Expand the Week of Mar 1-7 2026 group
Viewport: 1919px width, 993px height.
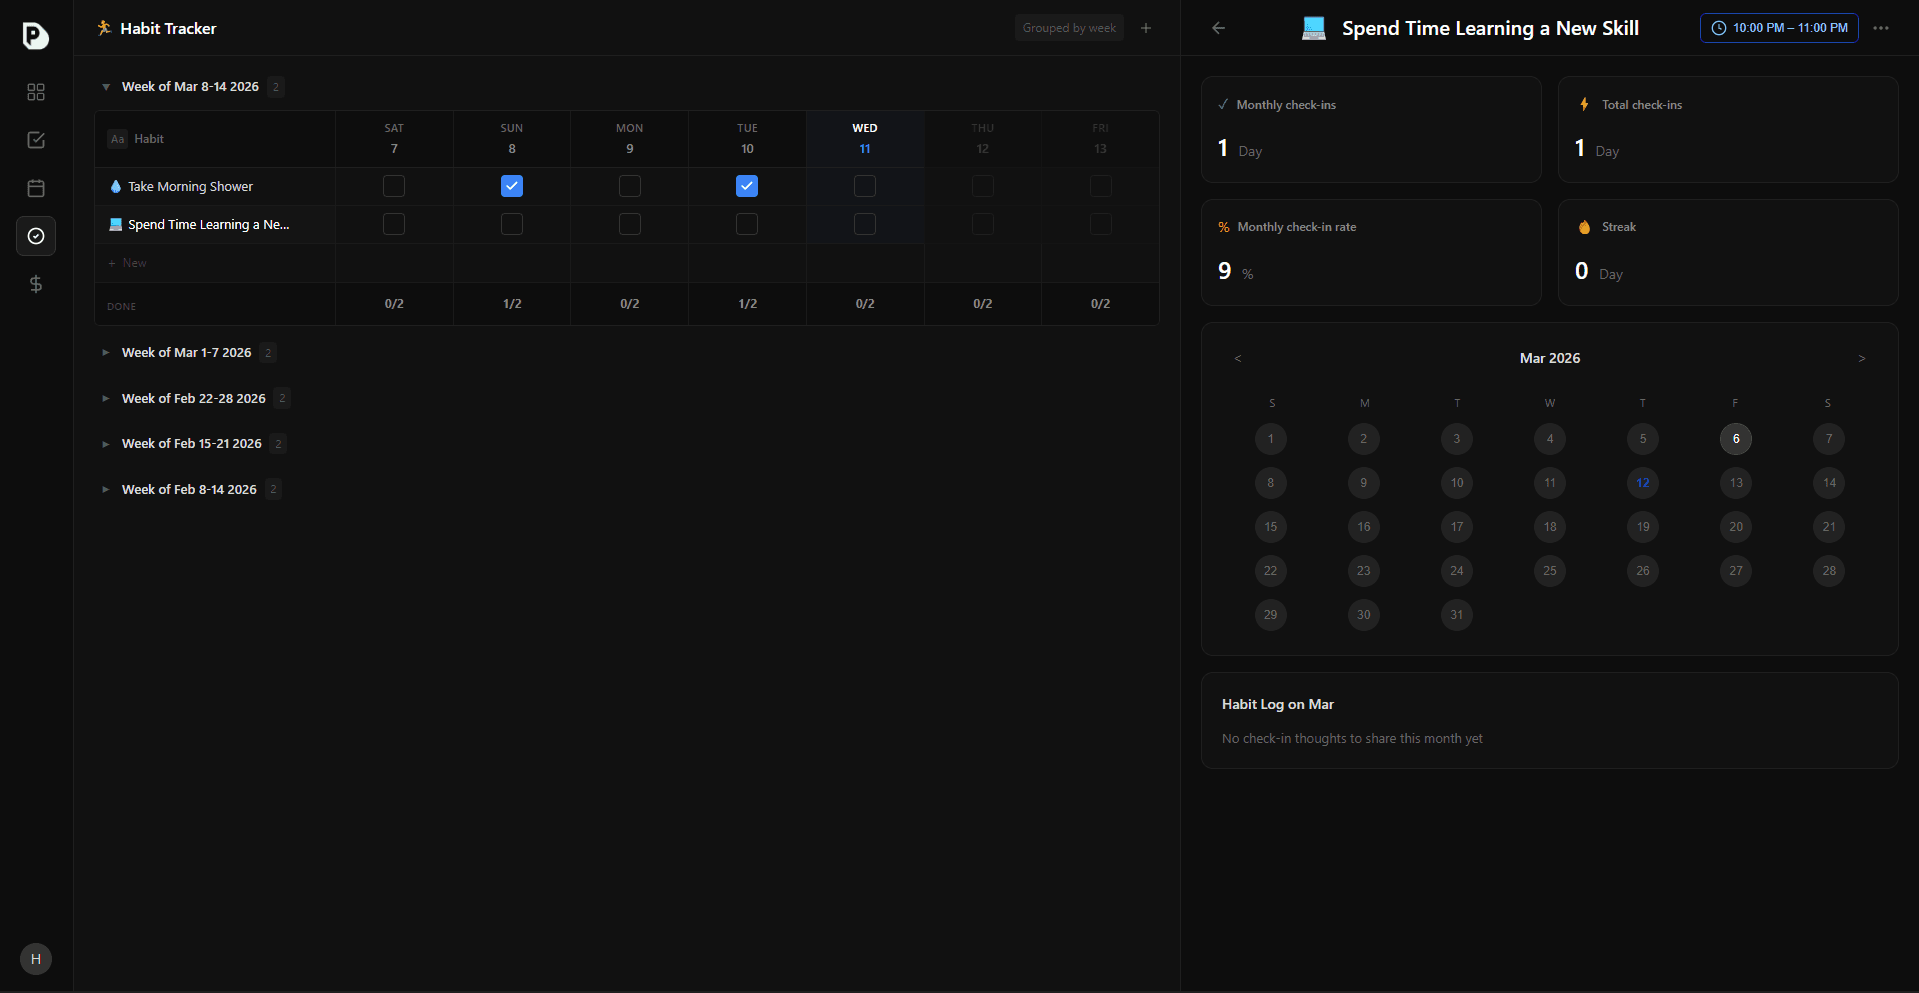pyautogui.click(x=106, y=353)
